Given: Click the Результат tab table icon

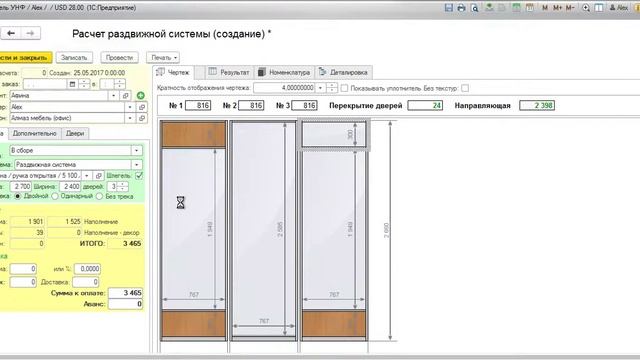Looking at the screenshot, I should coord(213,72).
